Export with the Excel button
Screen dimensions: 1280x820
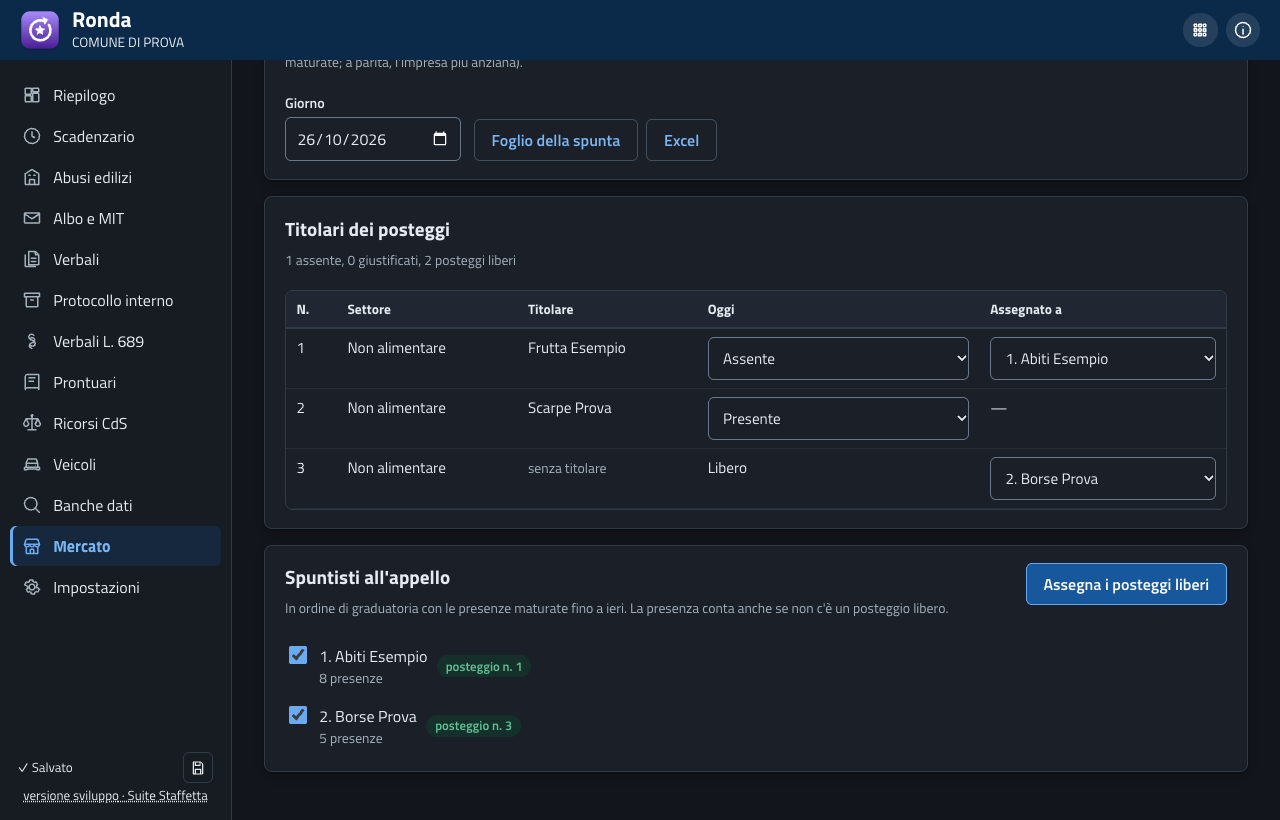(x=681, y=140)
